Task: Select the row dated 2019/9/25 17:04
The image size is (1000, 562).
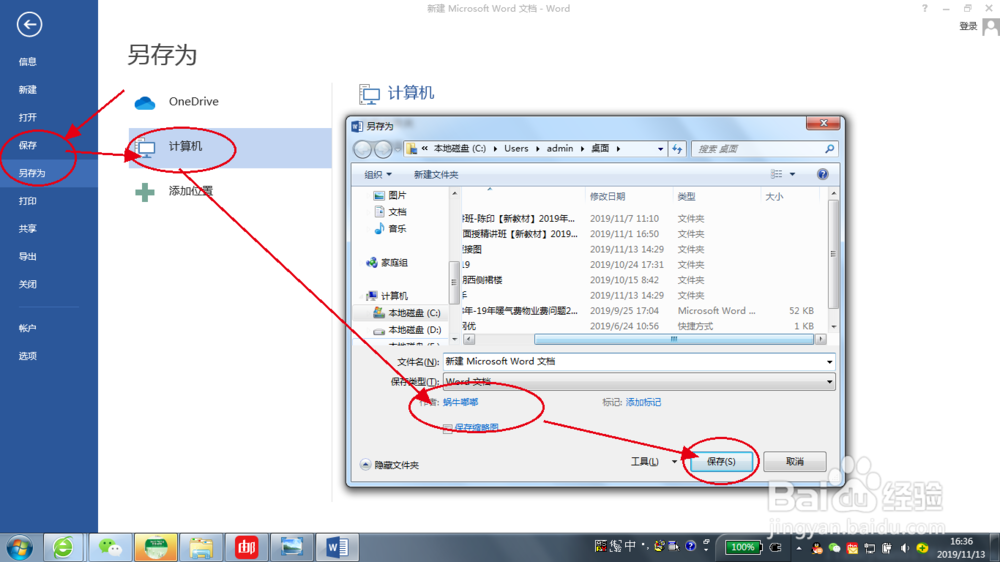Action: click(643, 311)
